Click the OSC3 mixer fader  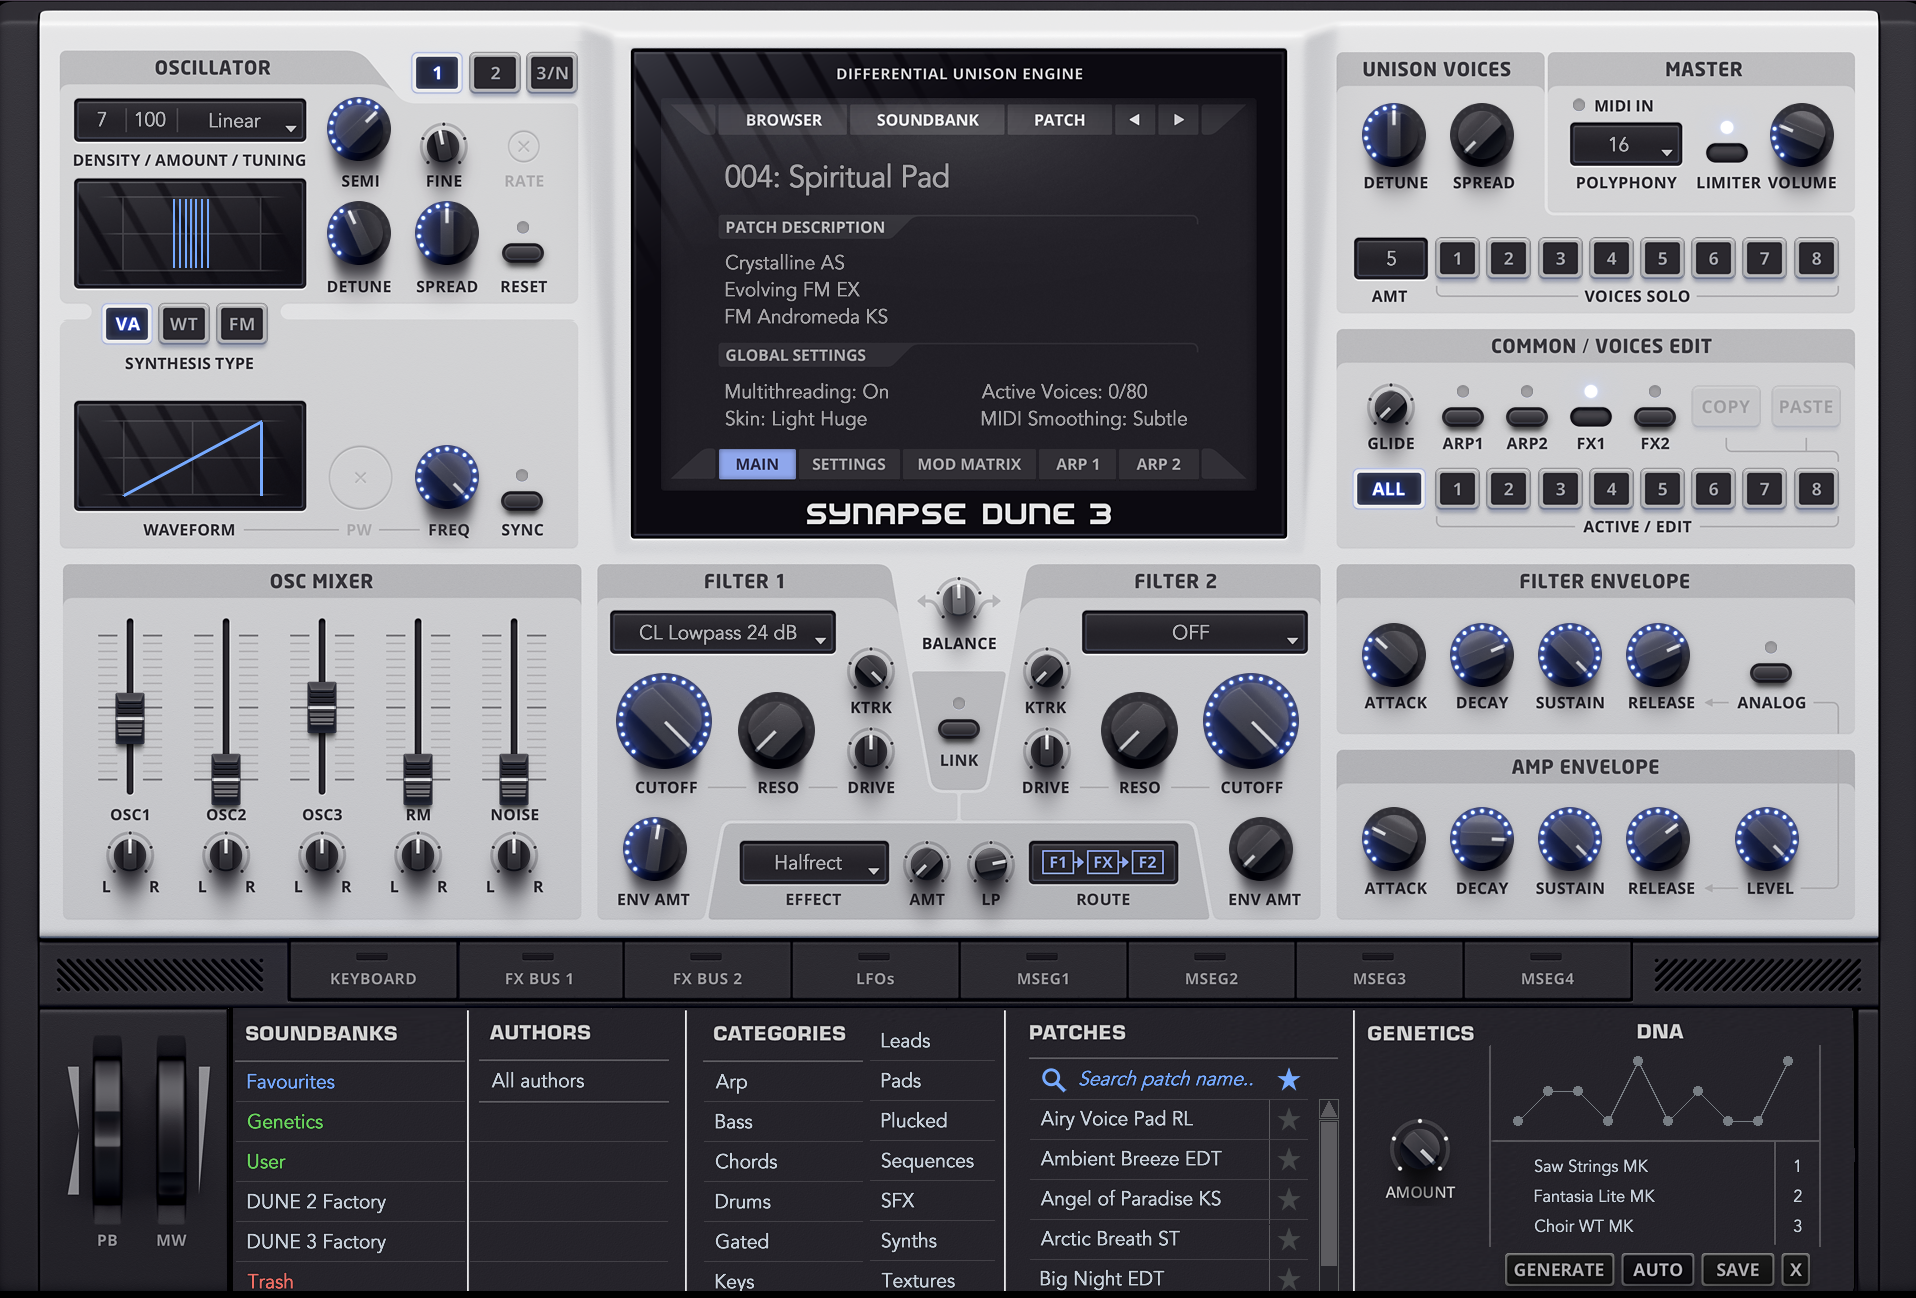click(322, 707)
